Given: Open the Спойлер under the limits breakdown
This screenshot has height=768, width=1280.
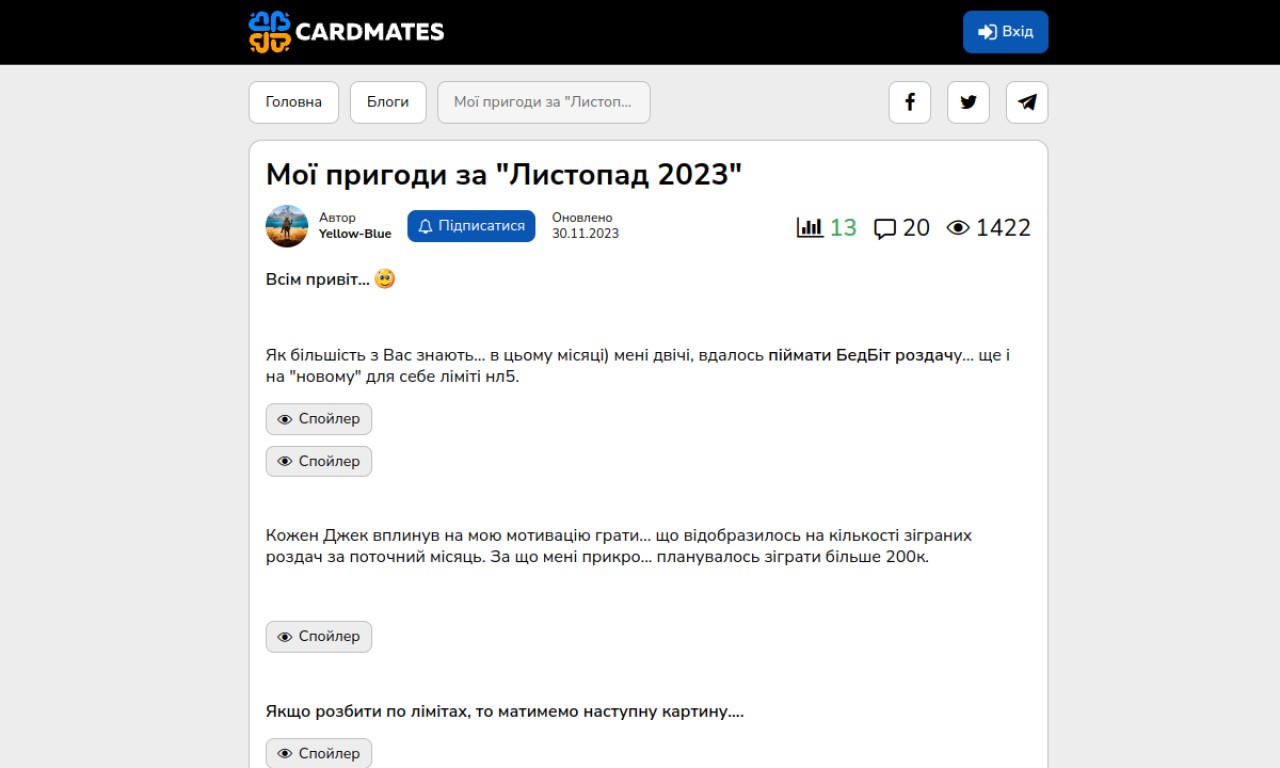Looking at the screenshot, I should (x=319, y=753).
